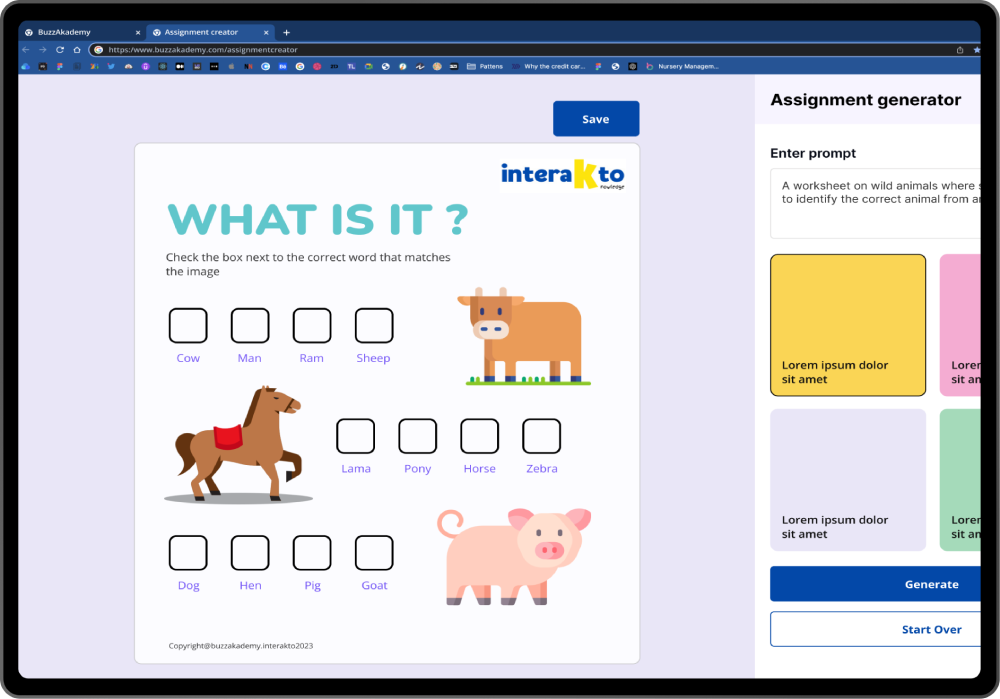Go back with the browser back arrow
This screenshot has height=699, width=1000.
point(26,49)
